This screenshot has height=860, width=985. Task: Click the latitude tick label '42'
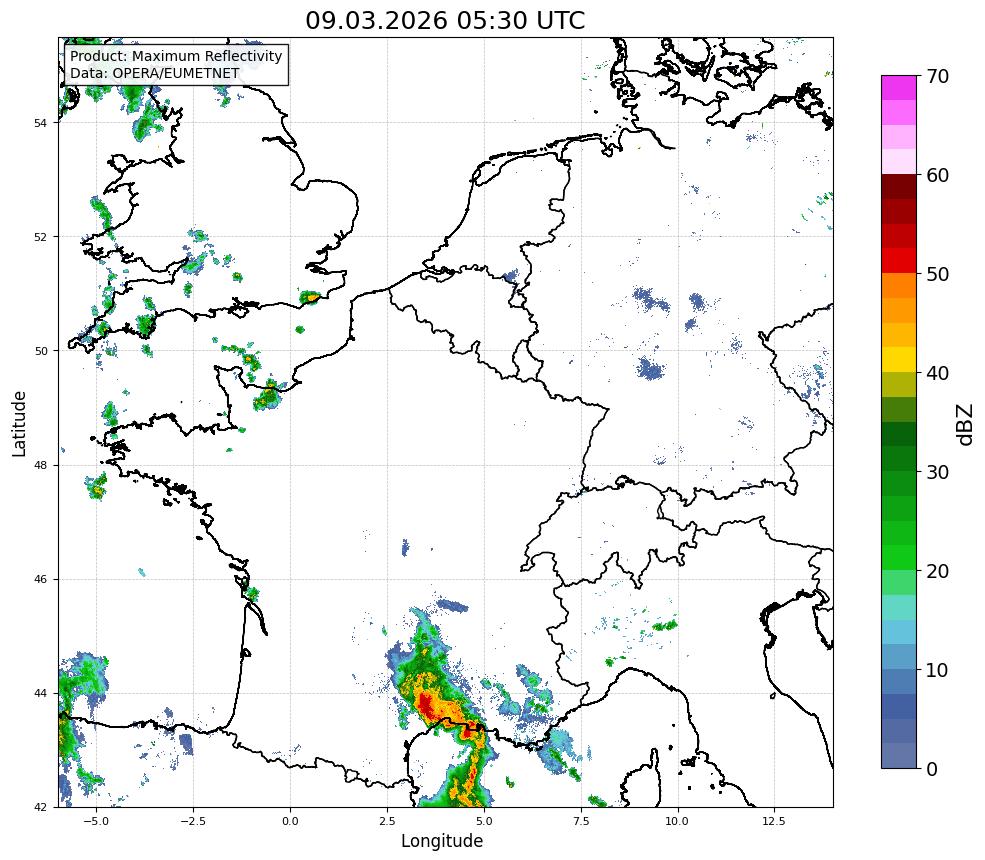tap(41, 807)
